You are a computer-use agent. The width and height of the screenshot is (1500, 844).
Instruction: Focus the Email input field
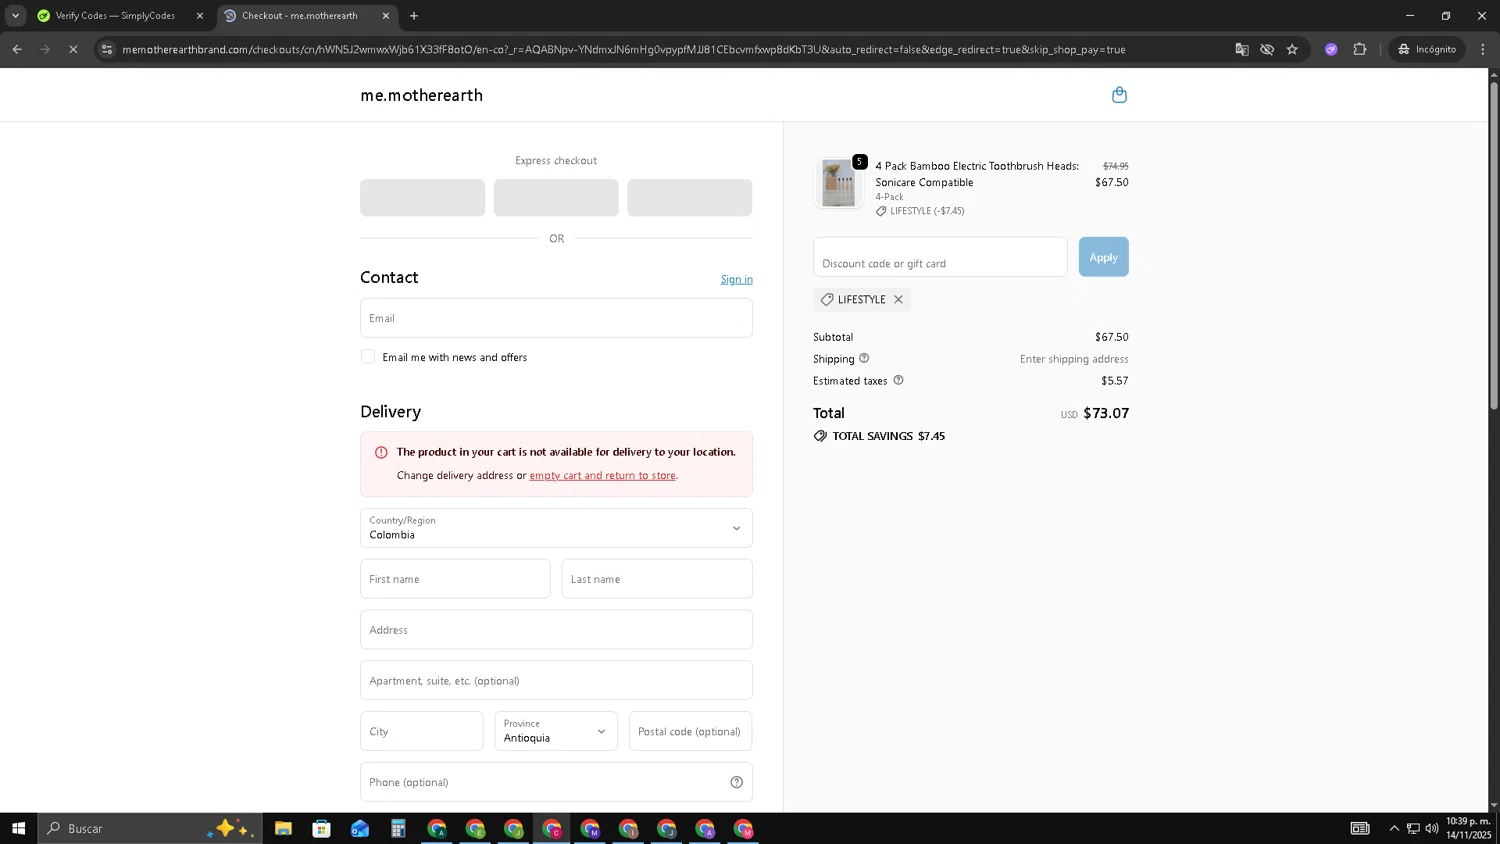tap(556, 318)
